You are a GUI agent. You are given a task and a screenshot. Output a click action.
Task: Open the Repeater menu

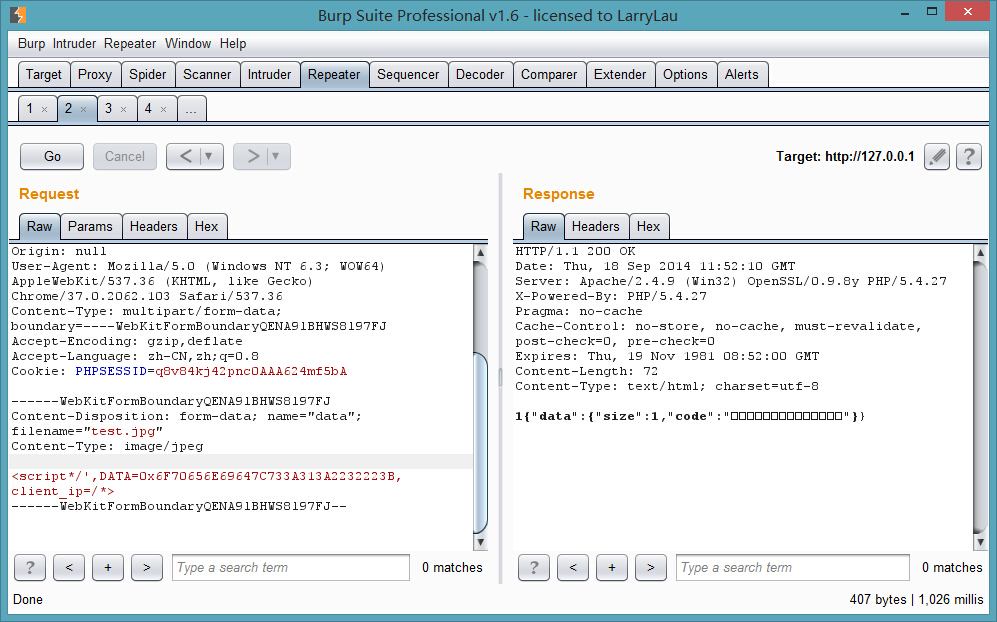click(130, 43)
